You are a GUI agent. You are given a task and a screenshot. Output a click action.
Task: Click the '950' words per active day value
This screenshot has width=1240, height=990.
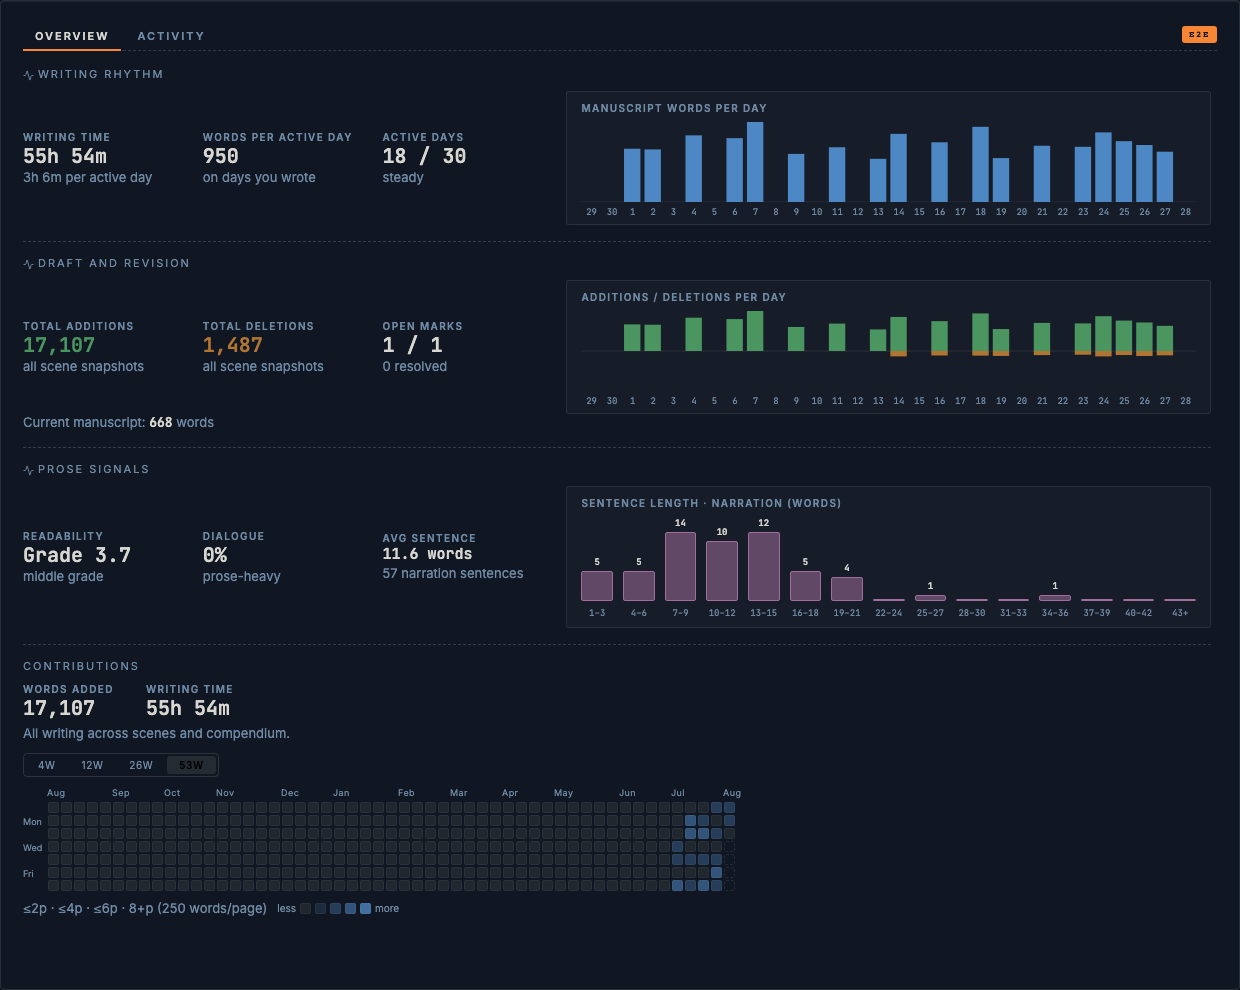tap(221, 156)
